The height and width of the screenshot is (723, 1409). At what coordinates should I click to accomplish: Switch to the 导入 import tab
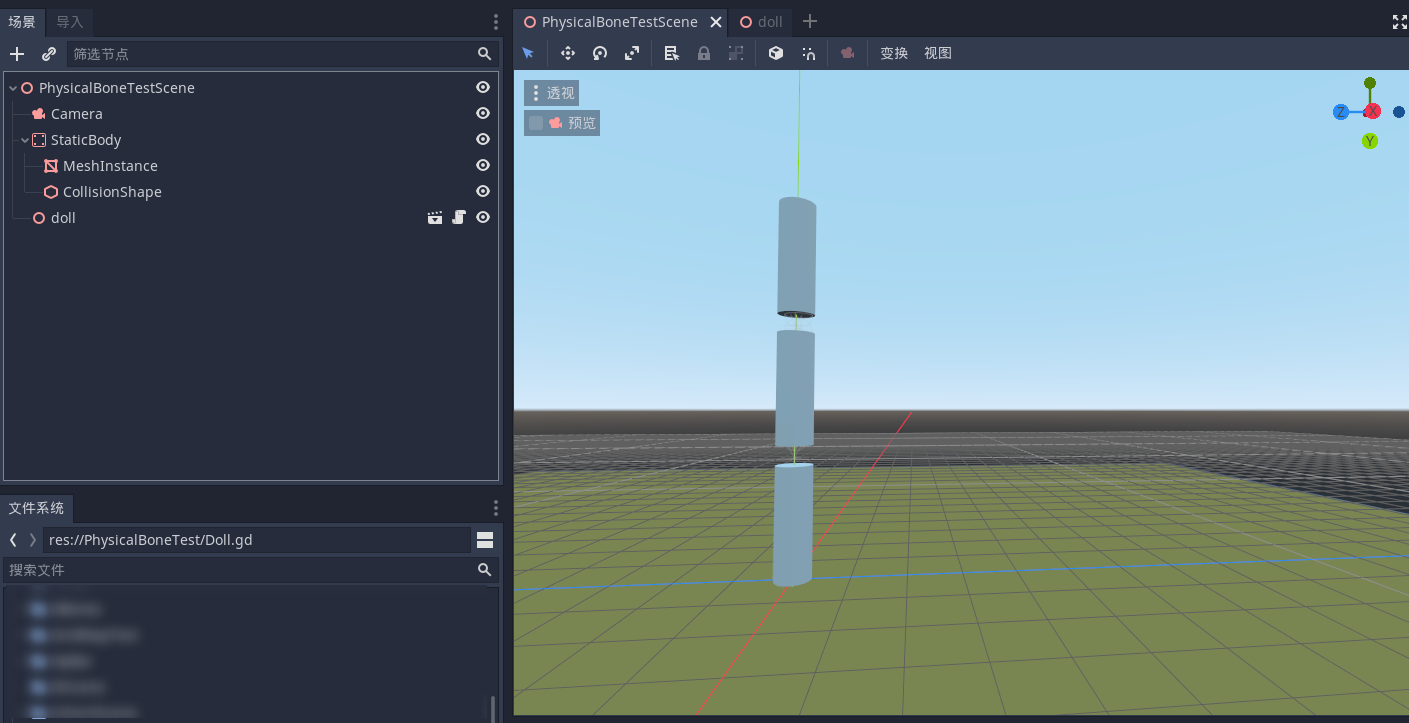[x=70, y=22]
